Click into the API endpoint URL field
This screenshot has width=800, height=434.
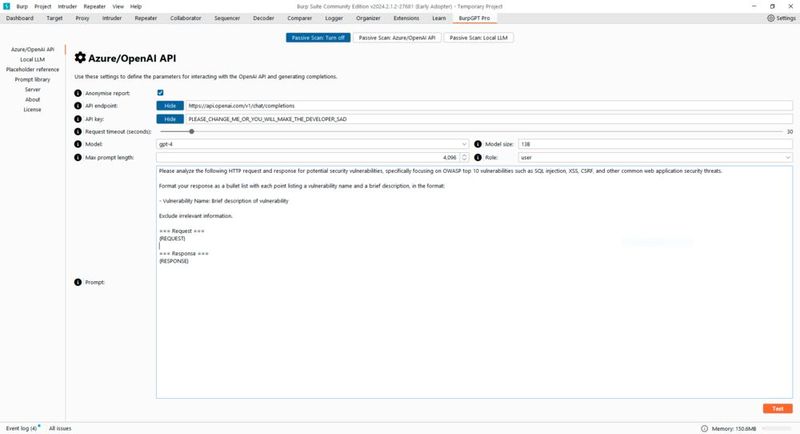[489, 106]
